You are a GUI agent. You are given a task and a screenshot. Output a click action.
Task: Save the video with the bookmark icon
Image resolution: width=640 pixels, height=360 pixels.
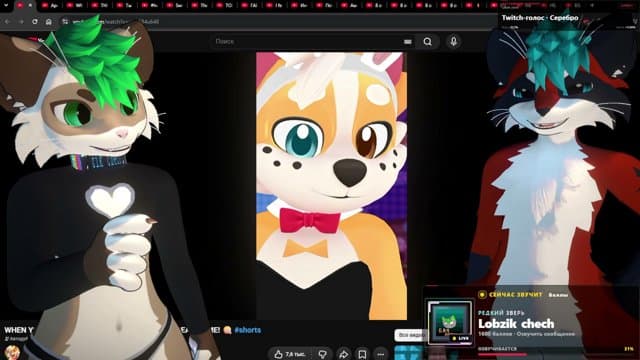(362, 354)
